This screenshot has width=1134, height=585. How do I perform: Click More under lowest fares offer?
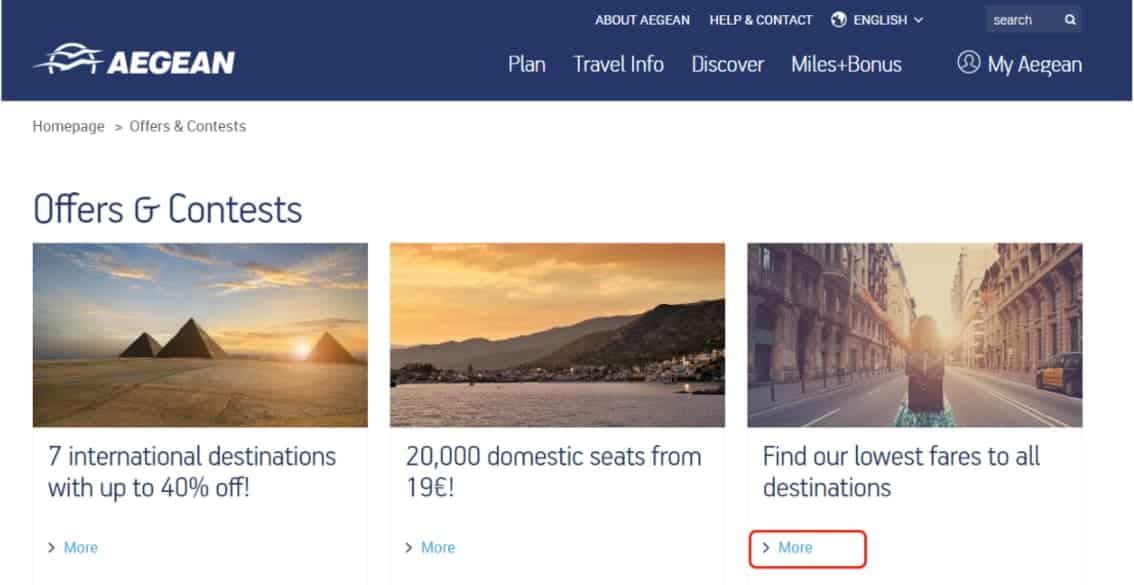coord(796,548)
